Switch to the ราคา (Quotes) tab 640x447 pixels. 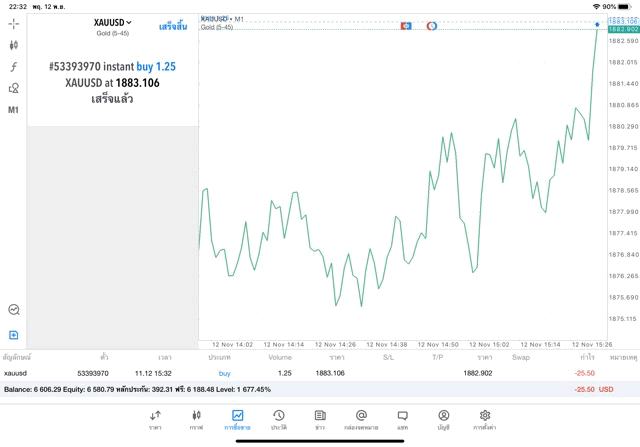coord(155,420)
